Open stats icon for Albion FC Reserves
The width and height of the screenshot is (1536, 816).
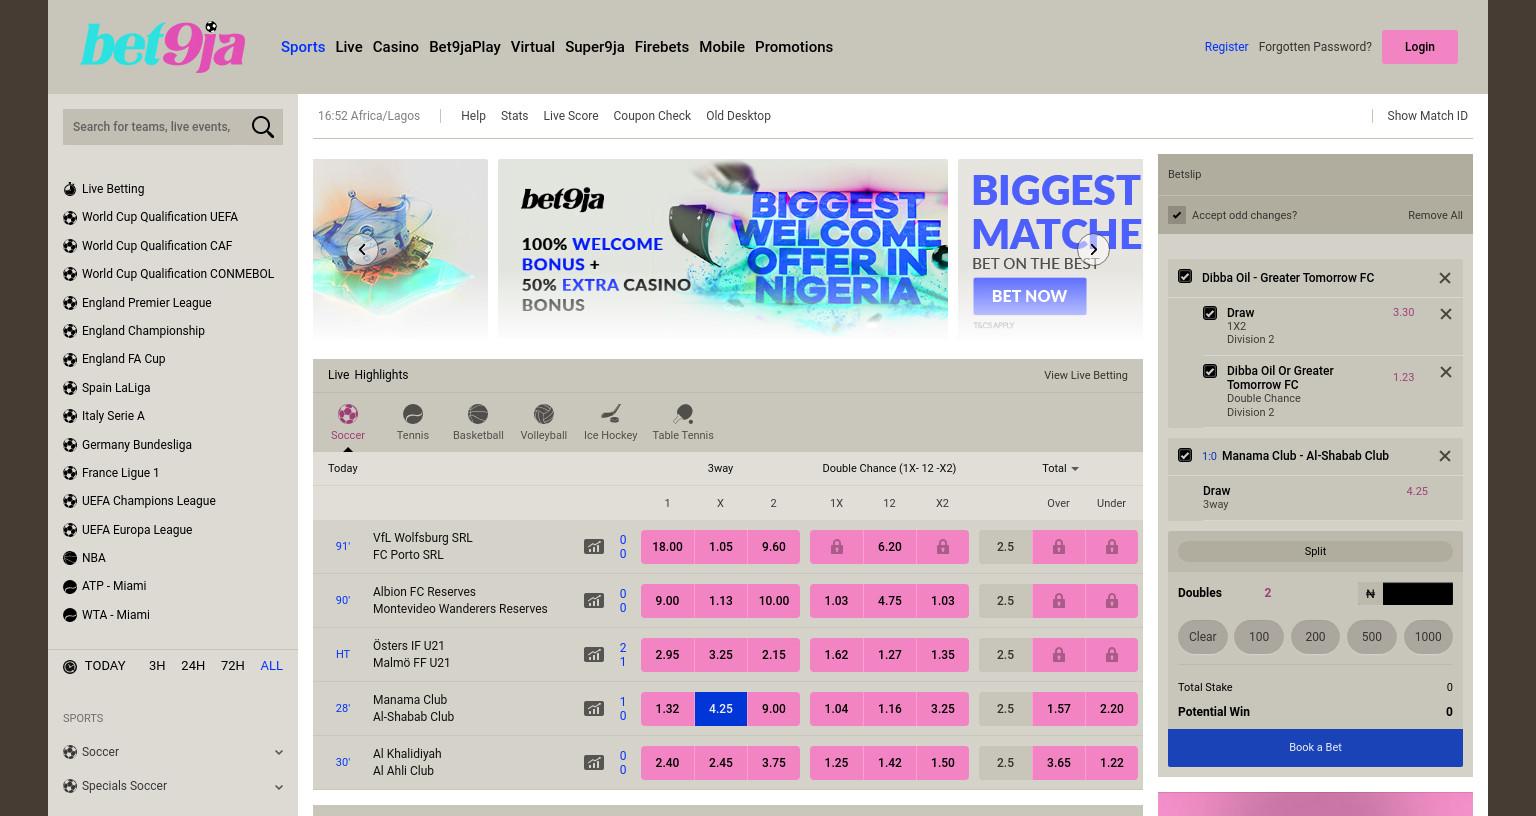pos(594,601)
